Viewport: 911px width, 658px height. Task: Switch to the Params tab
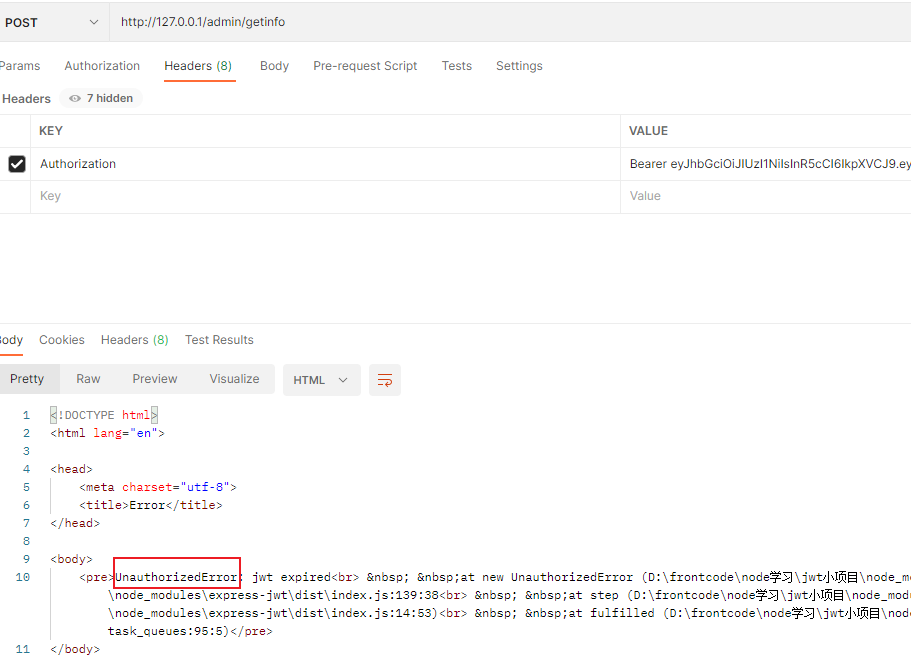(x=20, y=66)
